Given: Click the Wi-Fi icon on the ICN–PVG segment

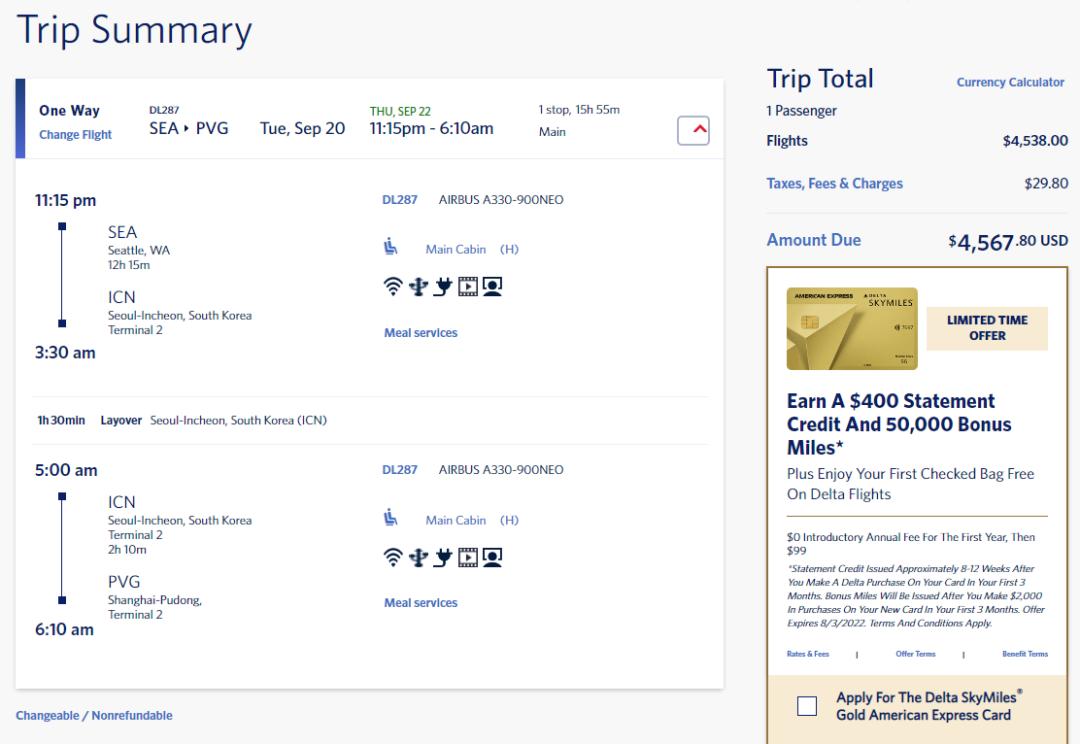Looking at the screenshot, I should tap(393, 557).
